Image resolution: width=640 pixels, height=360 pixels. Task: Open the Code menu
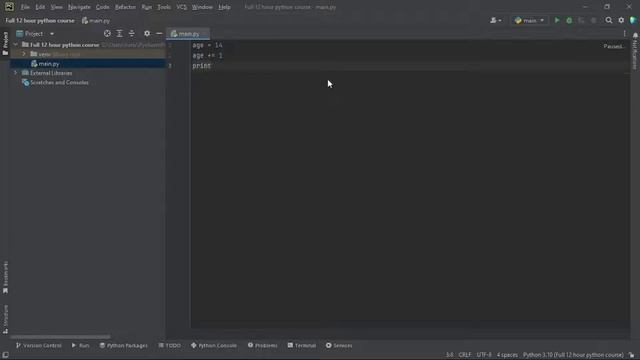102,7
